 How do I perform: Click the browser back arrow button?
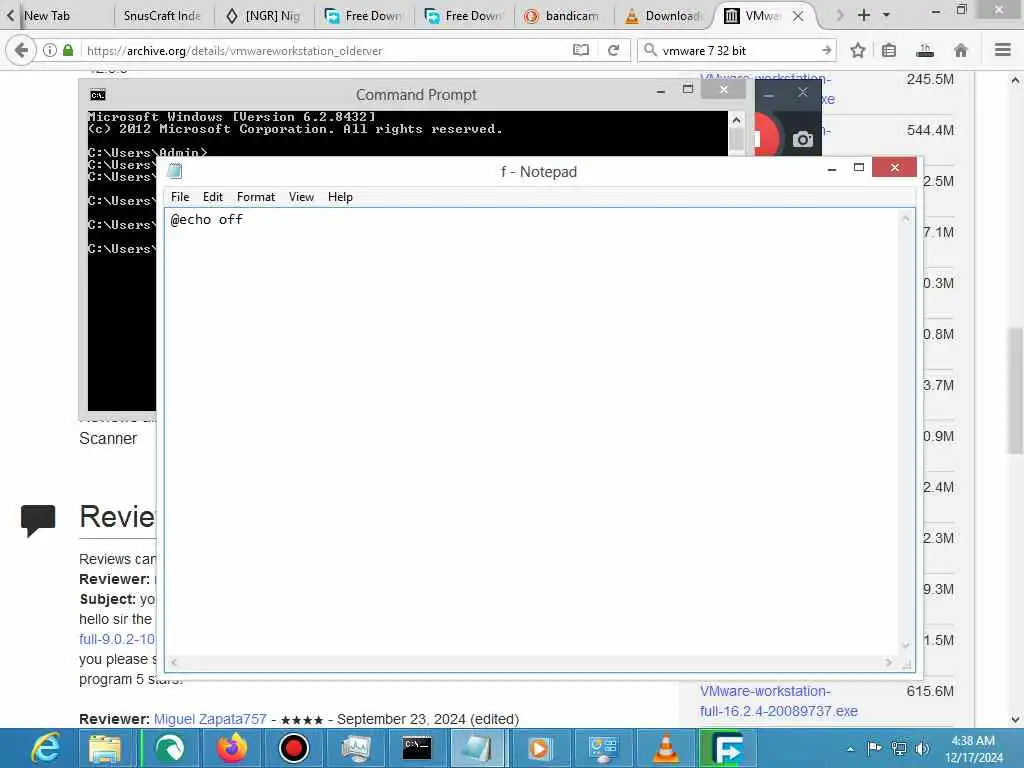[21, 50]
